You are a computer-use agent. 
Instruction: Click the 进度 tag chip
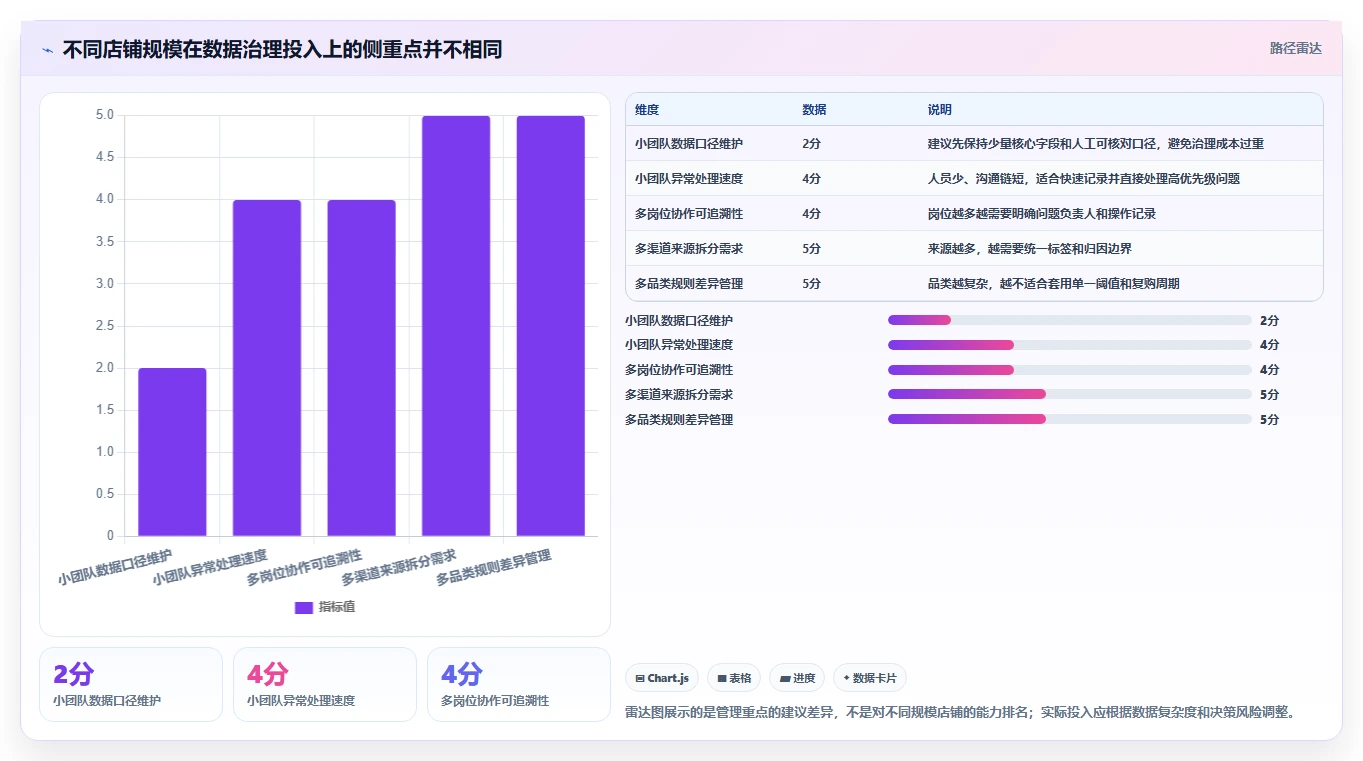click(x=797, y=678)
